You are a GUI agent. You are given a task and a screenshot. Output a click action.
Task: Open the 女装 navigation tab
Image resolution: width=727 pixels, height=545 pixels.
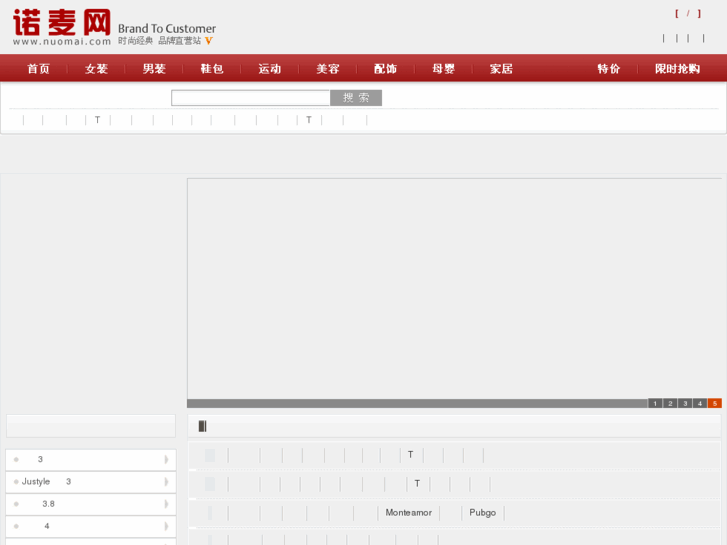pos(96,69)
